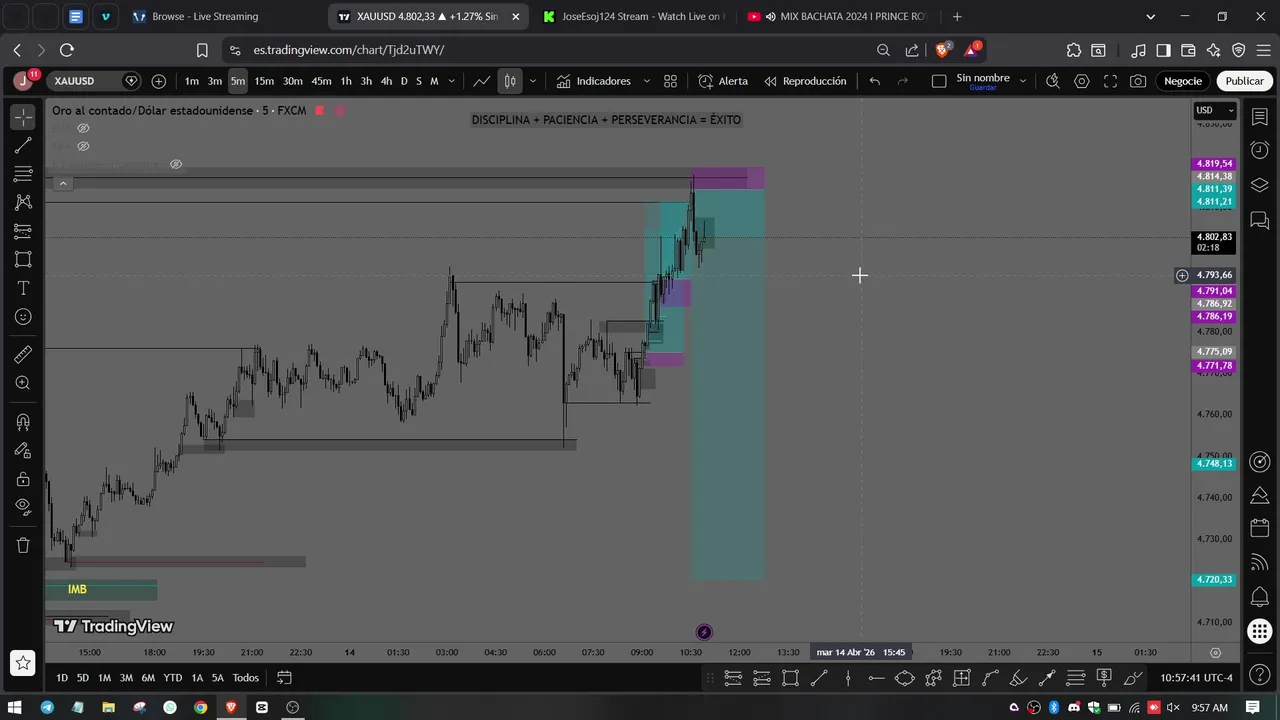Open the Indicadores menu
This screenshot has width=1280, height=720.
pos(594,81)
